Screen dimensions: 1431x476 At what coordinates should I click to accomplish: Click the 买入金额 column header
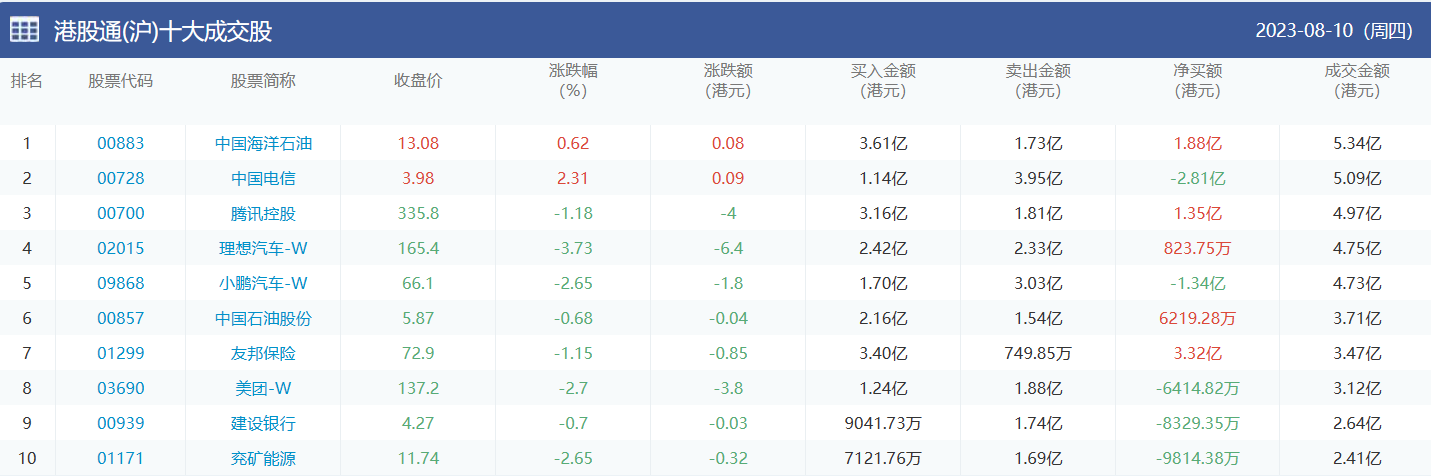tap(883, 81)
